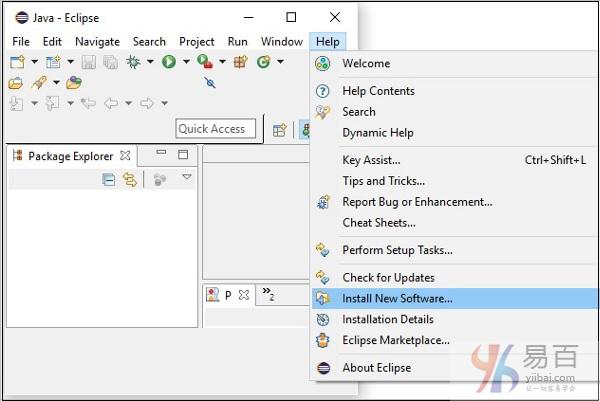Screen dimensions: 600x401
Task: Click the flashlight Search toolbar icon
Action: [39, 83]
